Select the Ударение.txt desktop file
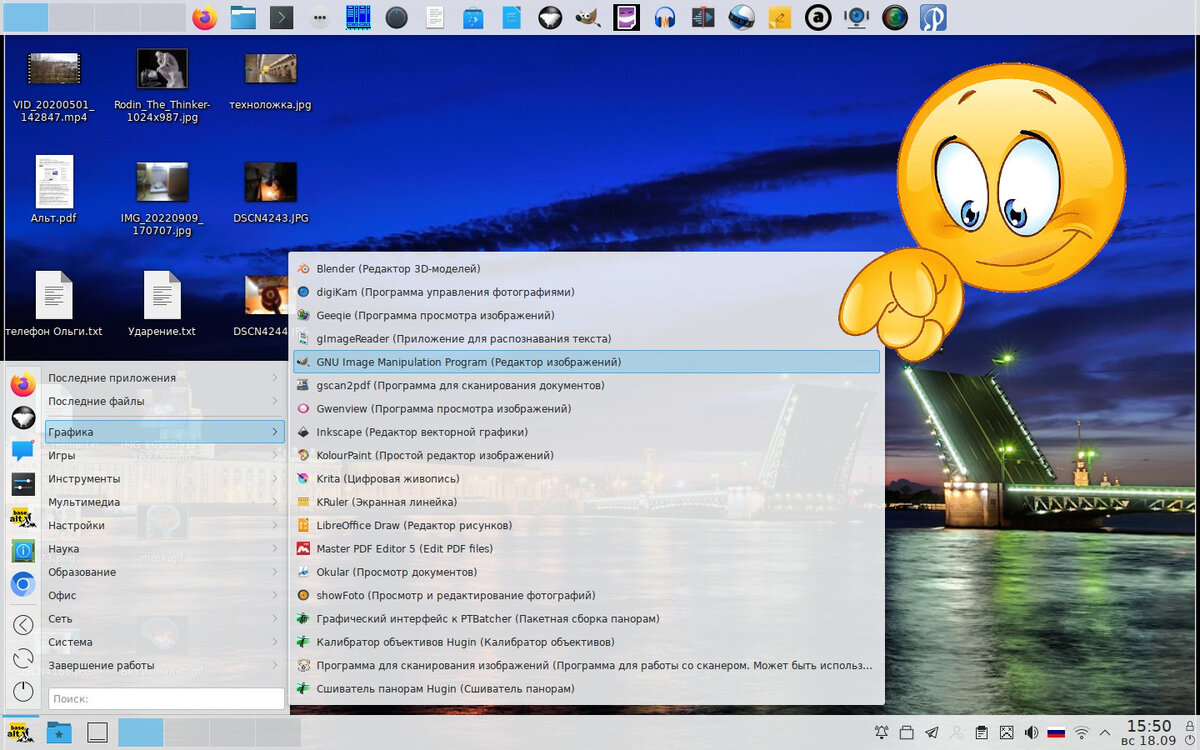The image size is (1200, 750). (162, 304)
